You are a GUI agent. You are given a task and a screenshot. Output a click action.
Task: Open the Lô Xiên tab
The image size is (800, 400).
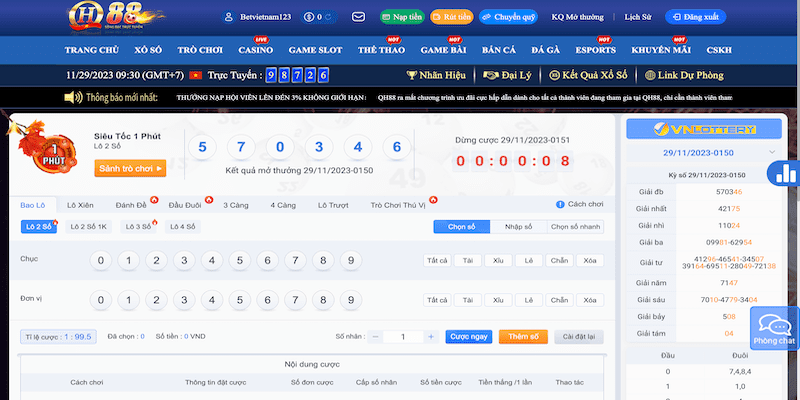pos(79,204)
